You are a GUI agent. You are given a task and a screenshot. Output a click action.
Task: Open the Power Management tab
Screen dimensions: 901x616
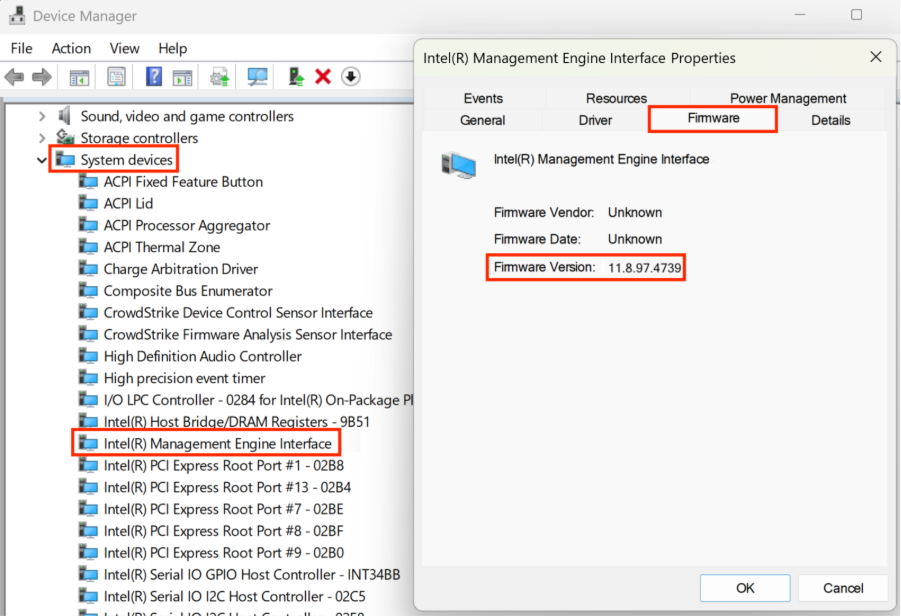(x=787, y=98)
